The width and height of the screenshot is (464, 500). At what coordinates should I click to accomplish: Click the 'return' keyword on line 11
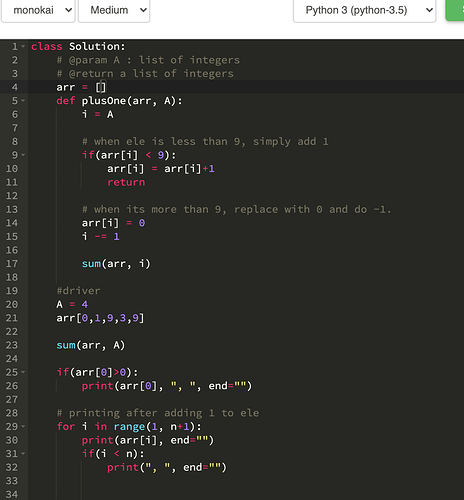pos(126,182)
